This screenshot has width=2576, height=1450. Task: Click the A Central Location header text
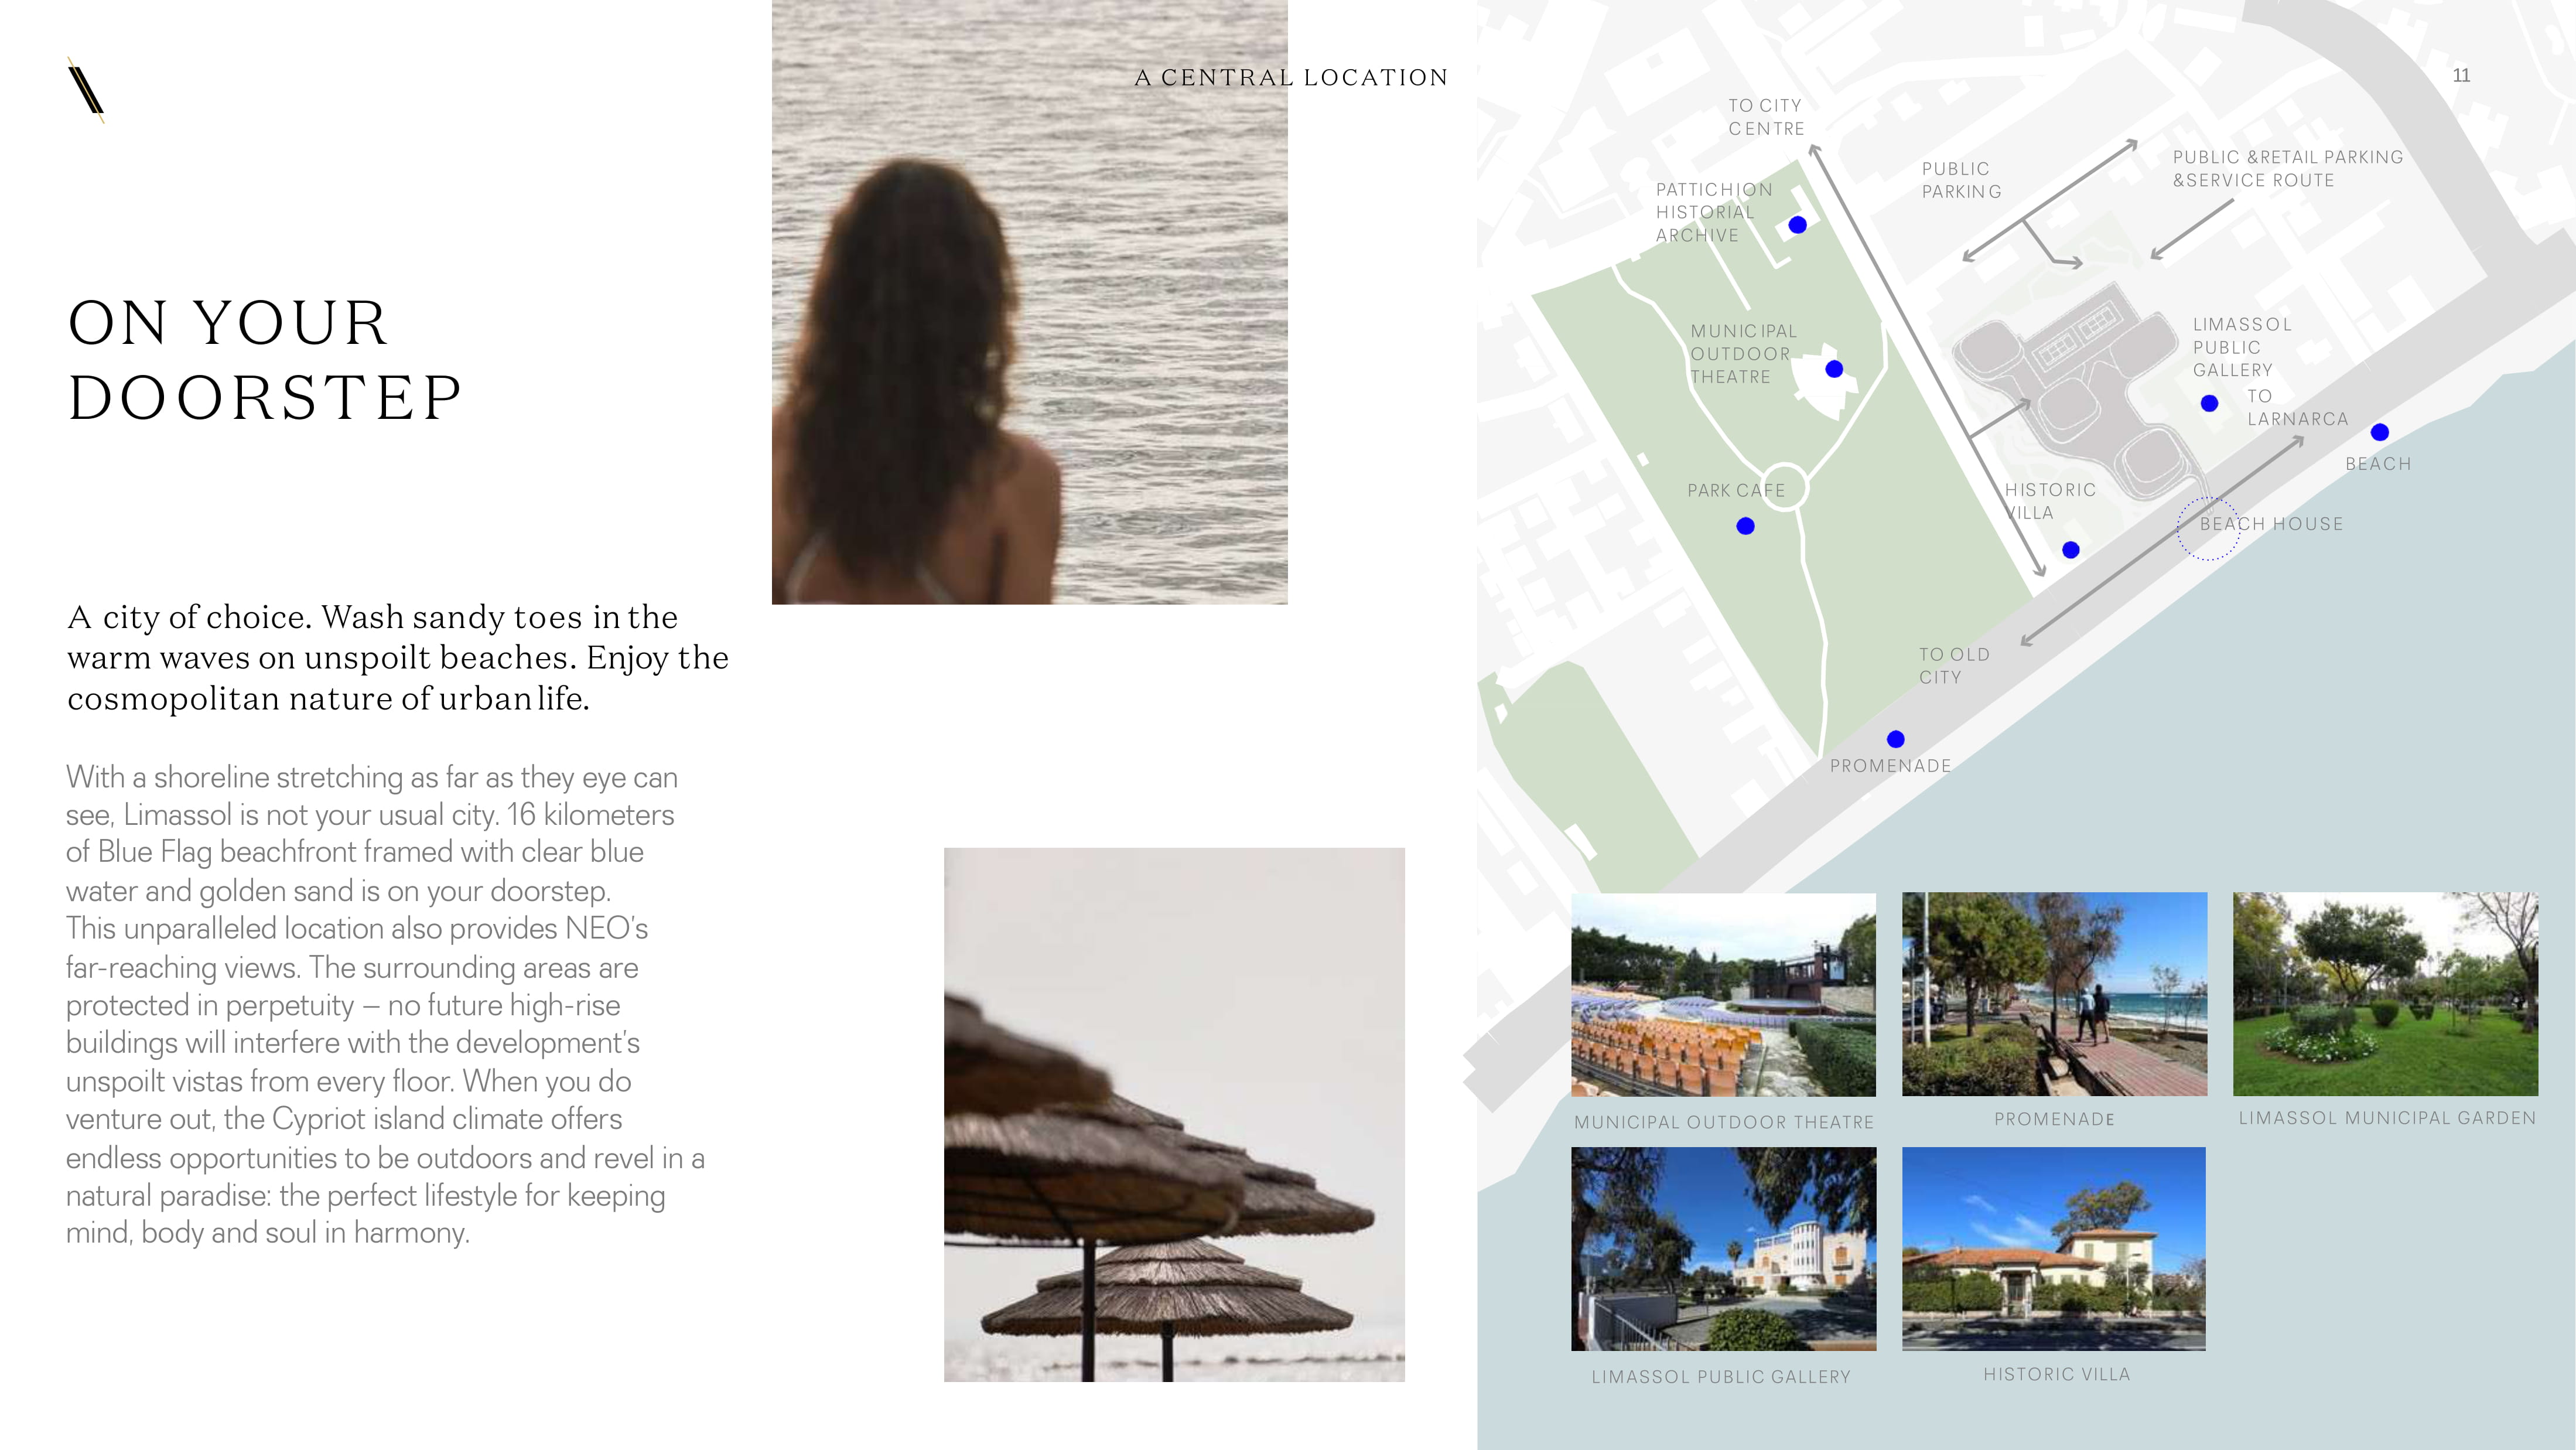[1291, 78]
